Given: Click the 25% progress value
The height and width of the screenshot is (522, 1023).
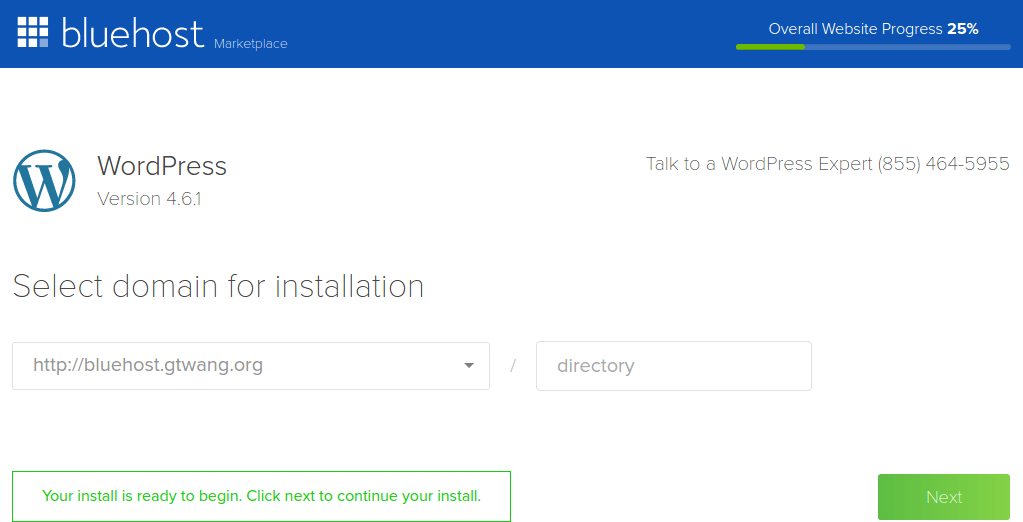Looking at the screenshot, I should click(963, 29).
